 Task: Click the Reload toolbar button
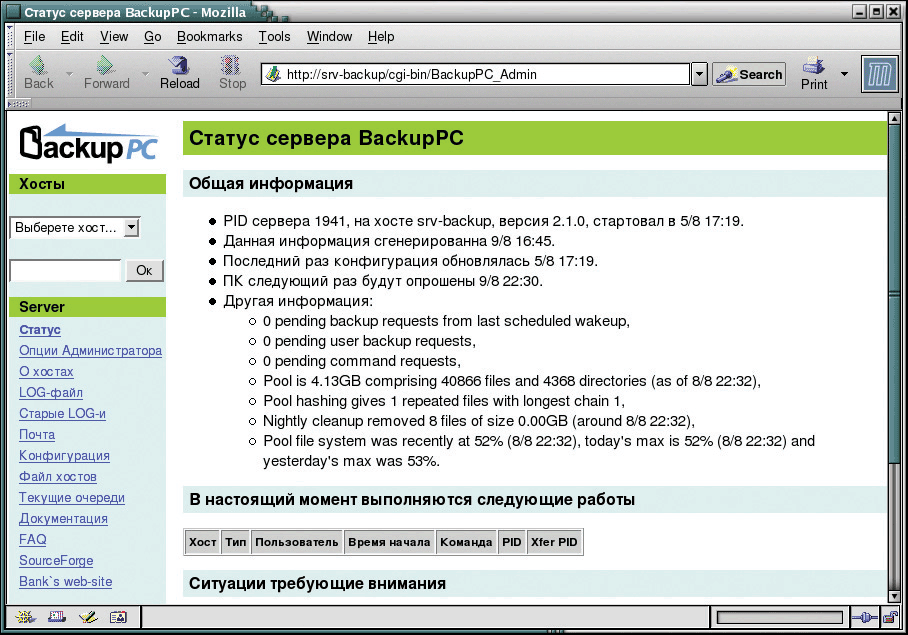point(180,73)
